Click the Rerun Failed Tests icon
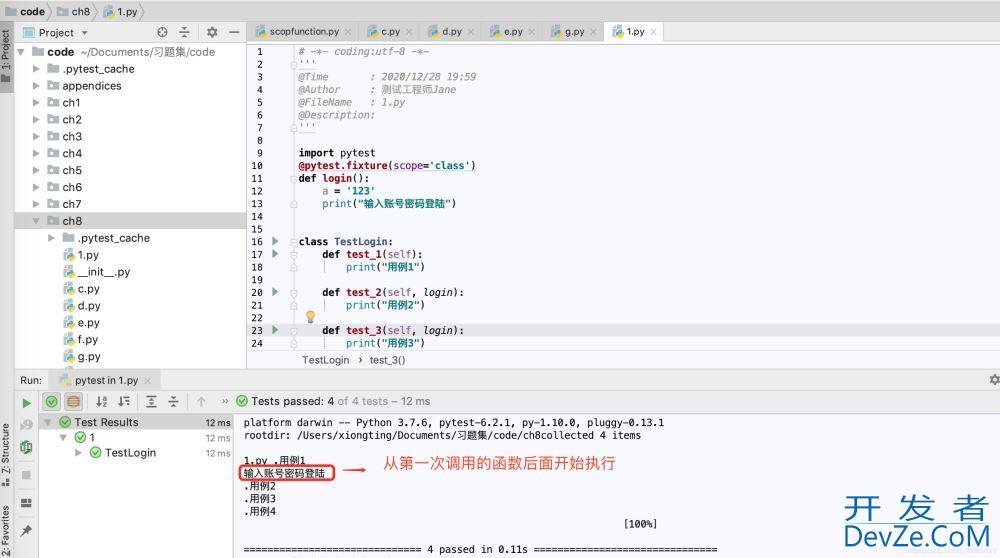 26,425
